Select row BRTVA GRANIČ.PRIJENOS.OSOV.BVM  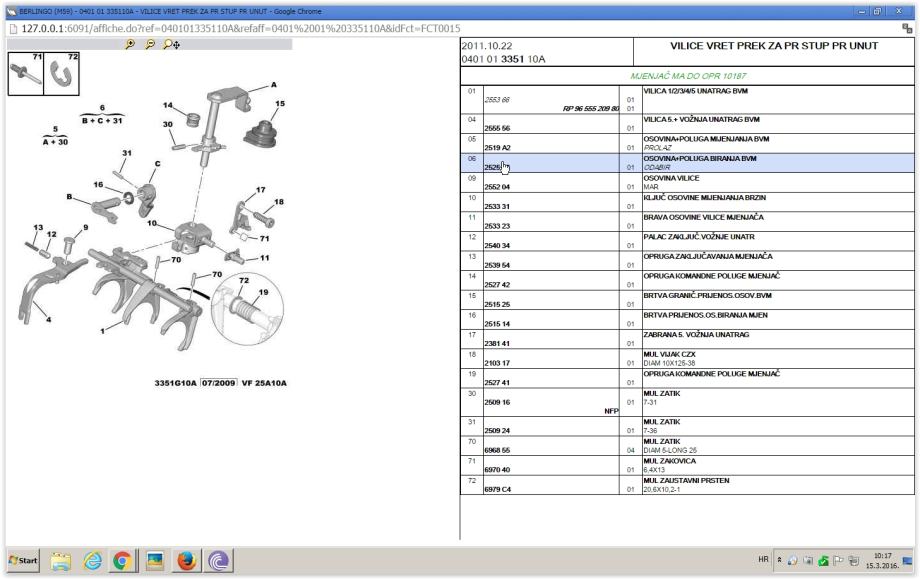687,300
